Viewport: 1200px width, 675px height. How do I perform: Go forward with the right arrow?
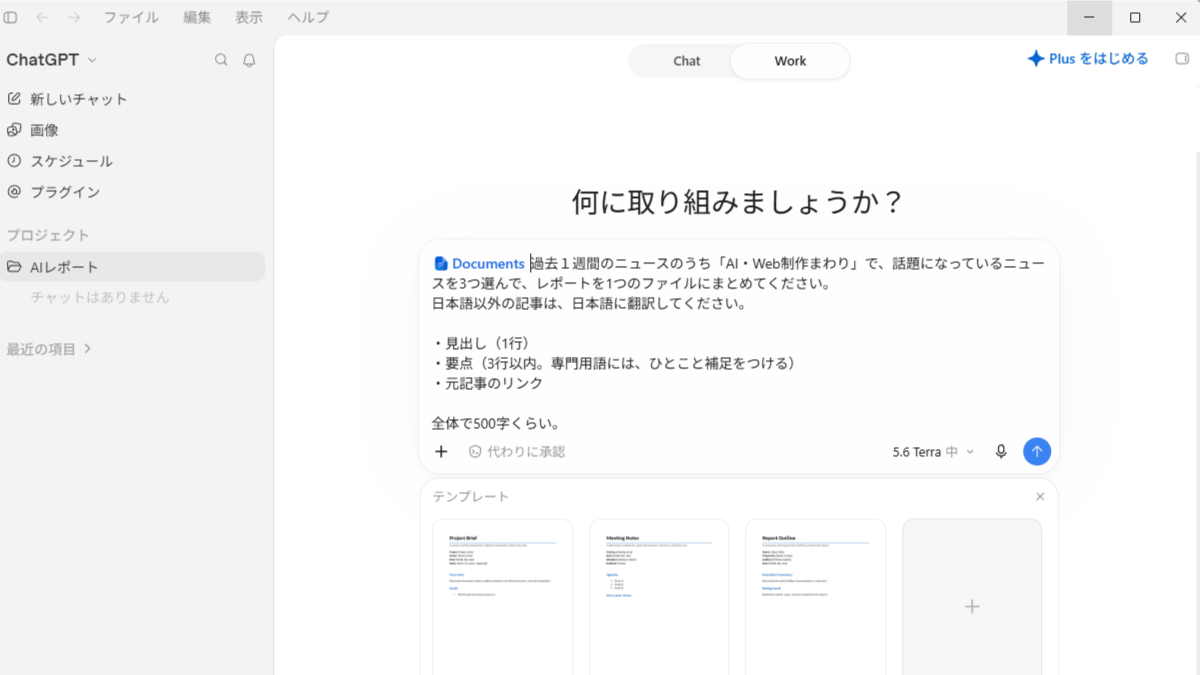coord(74,17)
